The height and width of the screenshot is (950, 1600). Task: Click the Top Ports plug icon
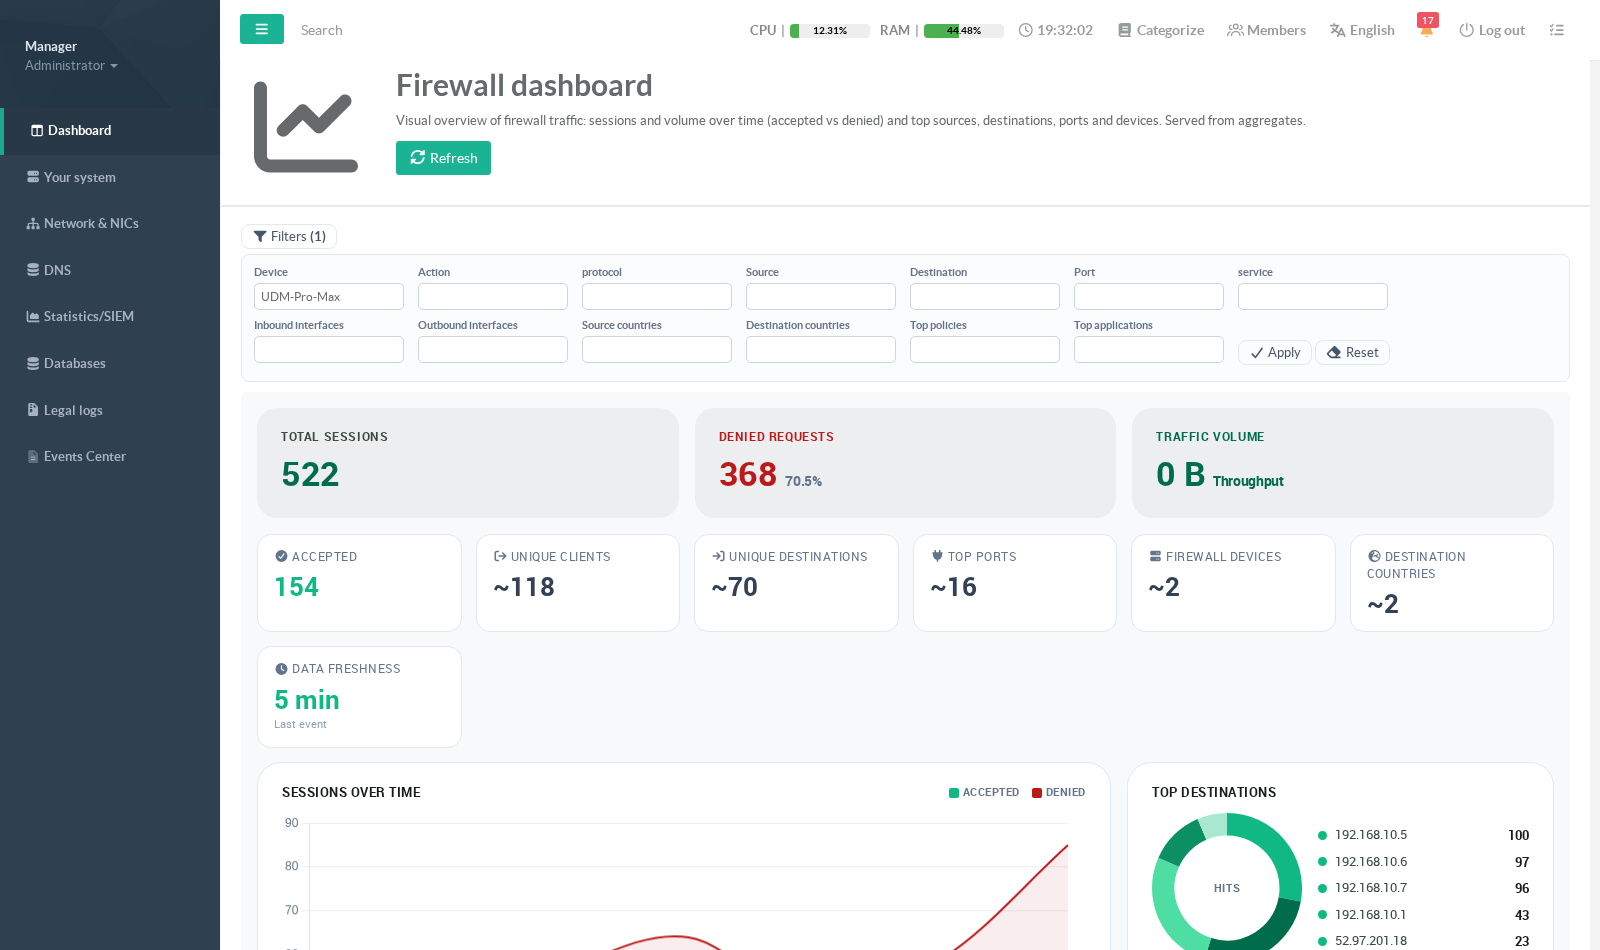tap(937, 556)
